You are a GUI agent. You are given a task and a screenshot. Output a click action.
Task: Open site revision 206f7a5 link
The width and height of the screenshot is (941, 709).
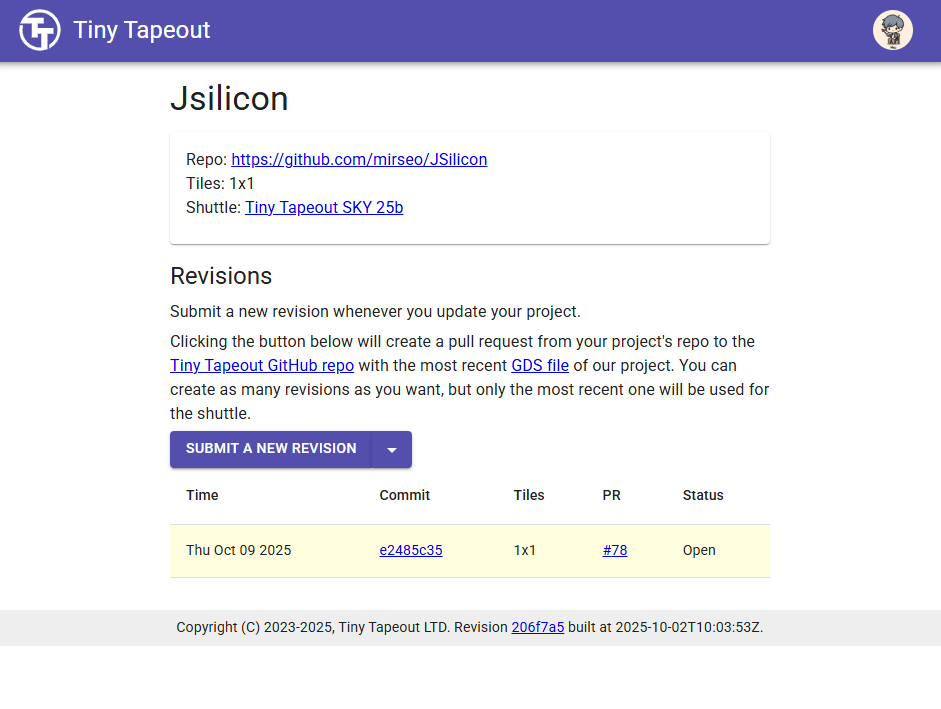tap(537, 627)
